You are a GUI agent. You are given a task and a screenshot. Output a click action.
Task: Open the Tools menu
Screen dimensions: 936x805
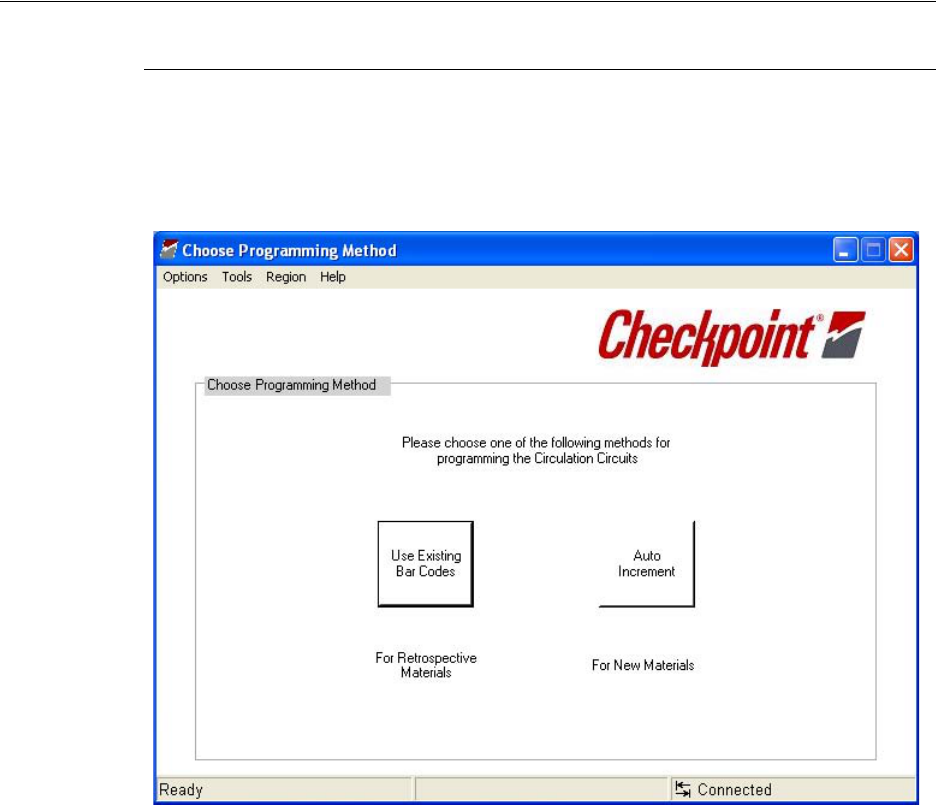click(x=237, y=277)
